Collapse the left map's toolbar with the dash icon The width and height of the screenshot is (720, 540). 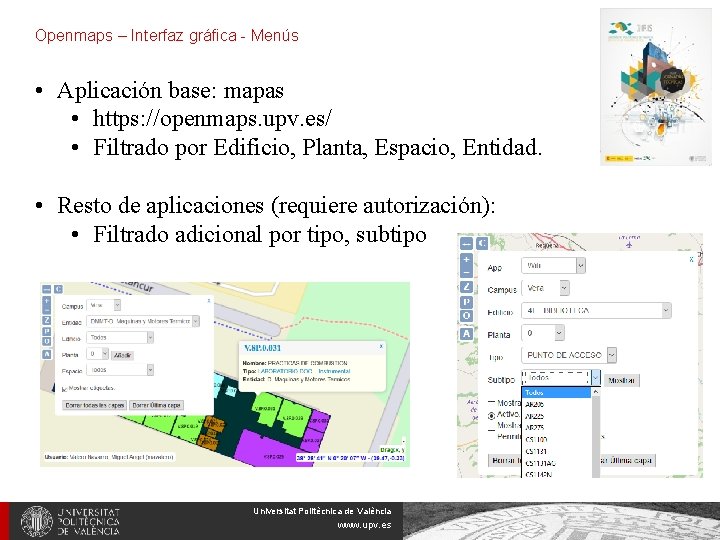coord(46,289)
